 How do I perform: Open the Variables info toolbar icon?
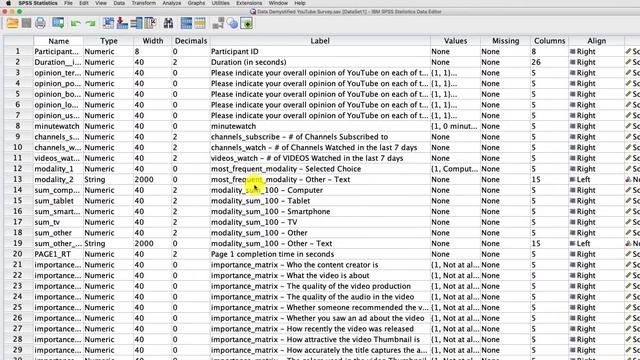pyautogui.click(x=136, y=23)
